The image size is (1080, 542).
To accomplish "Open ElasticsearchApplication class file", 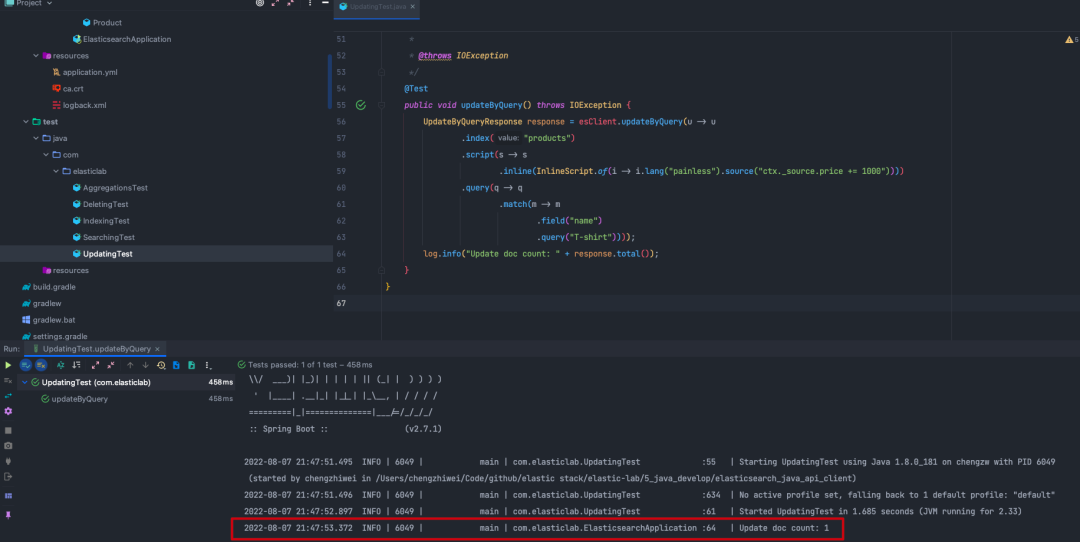I will pyautogui.click(x=122, y=39).
